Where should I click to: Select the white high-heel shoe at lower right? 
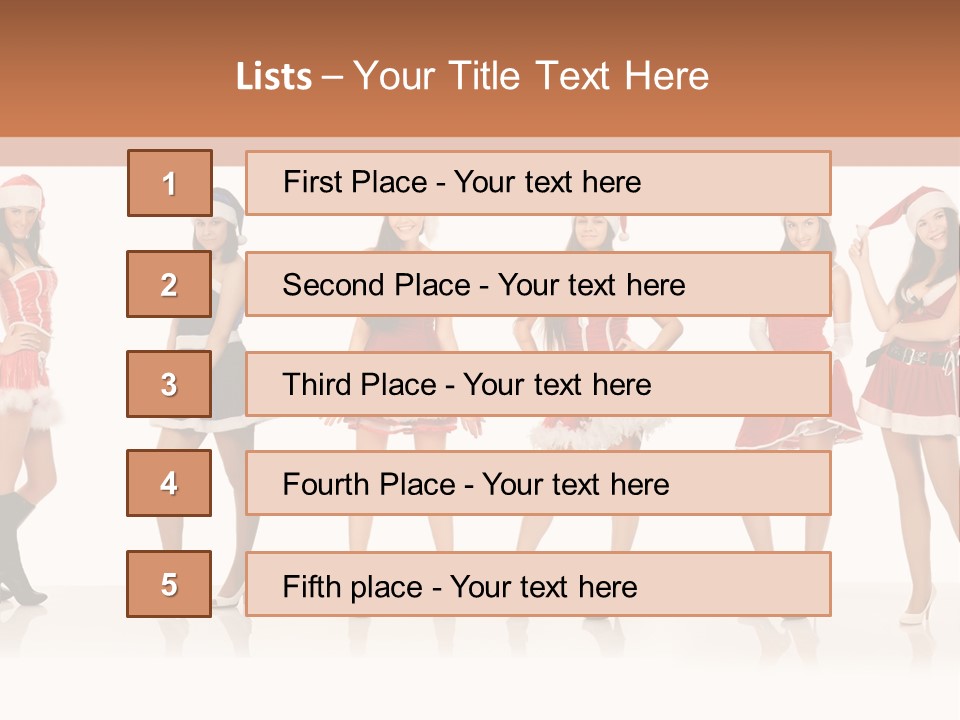click(918, 605)
